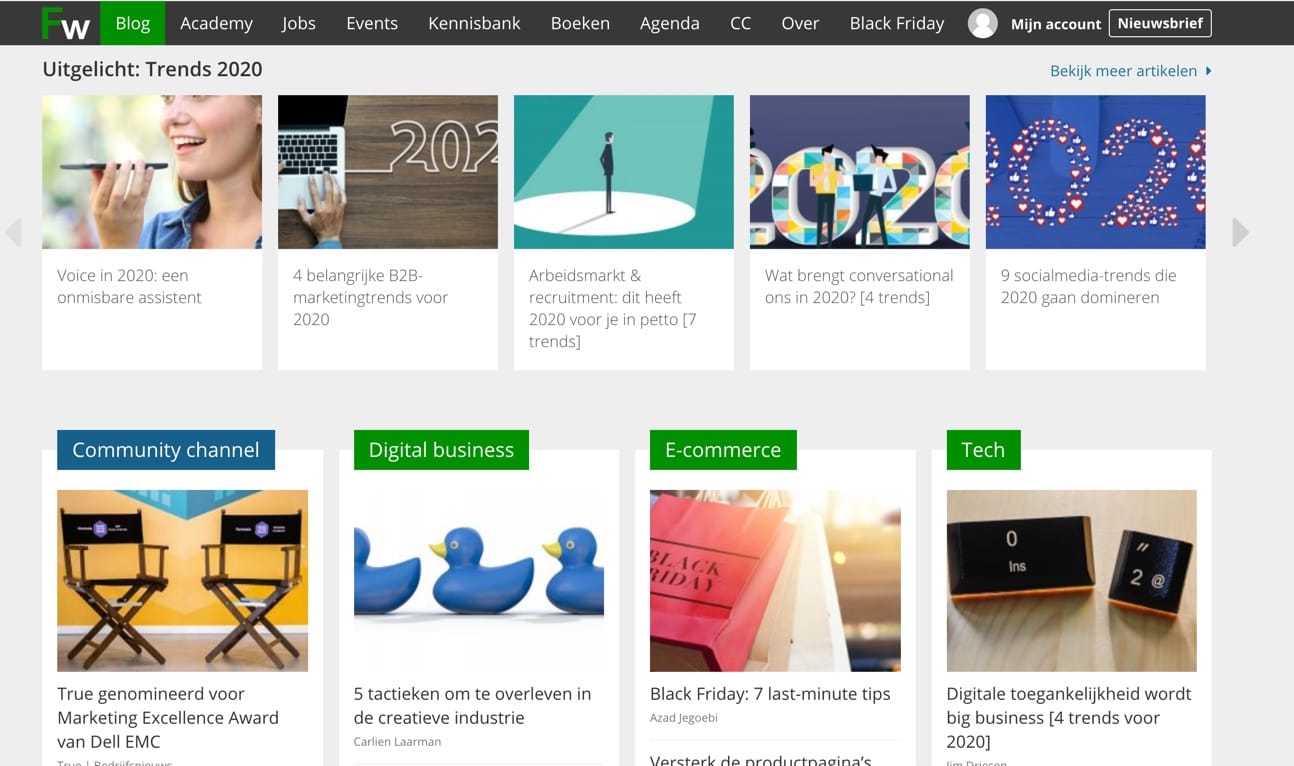The height and width of the screenshot is (766, 1294).
Task: Open the user account avatar icon
Action: pos(982,23)
